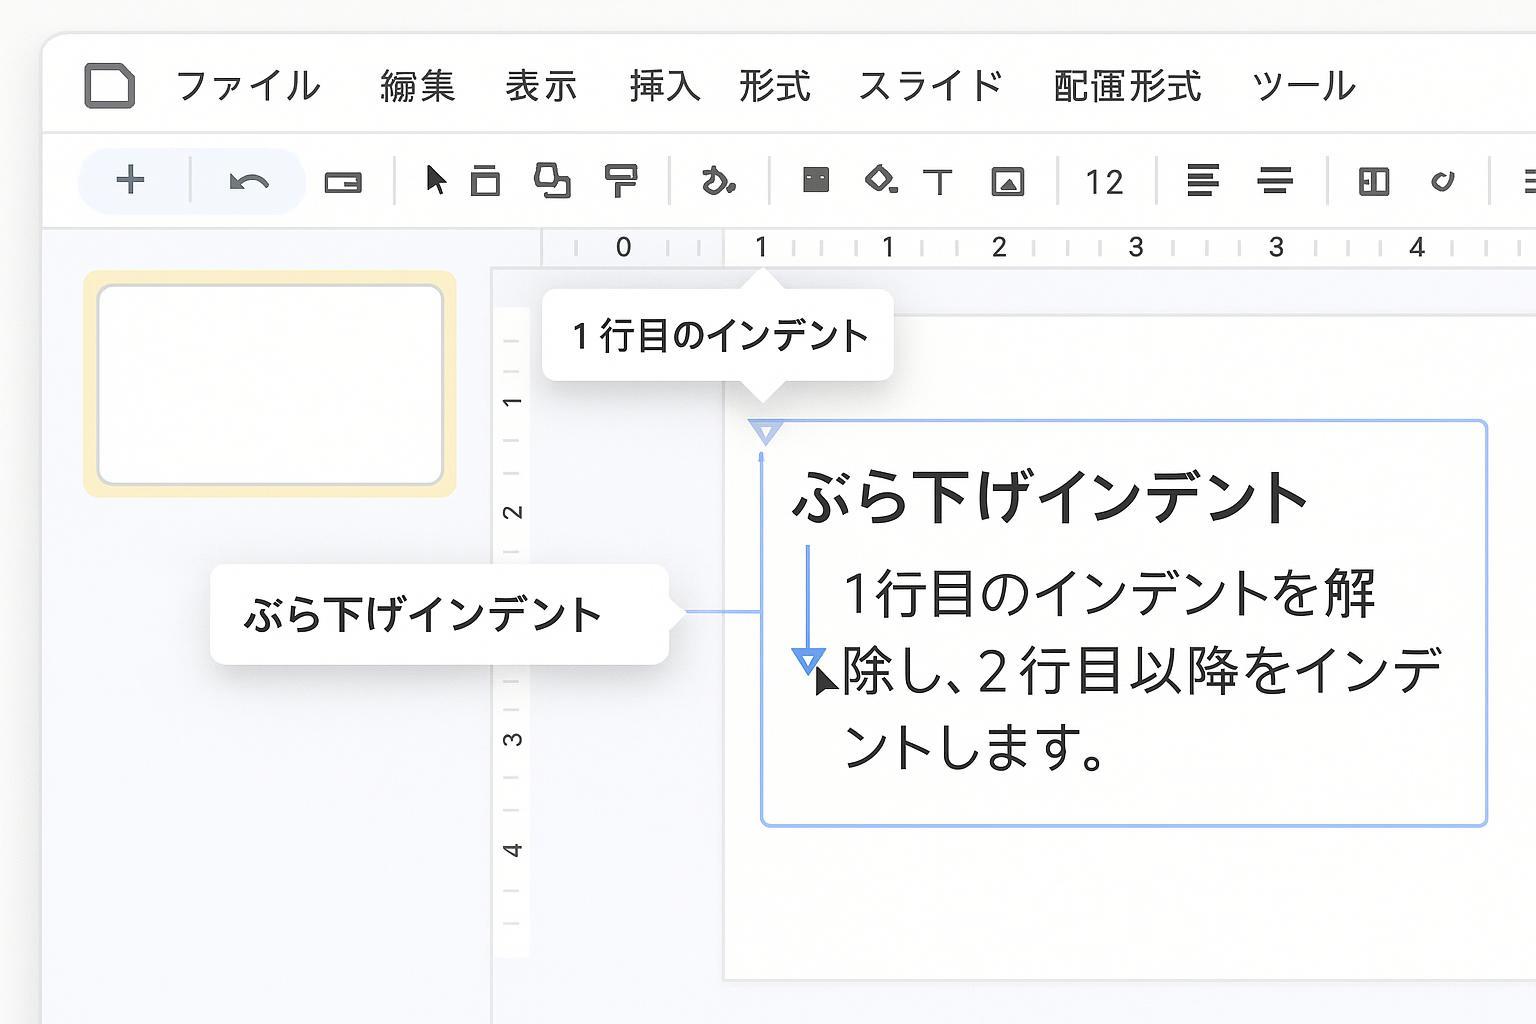The image size is (1536, 1024).
Task: Select the slide thumbnail in left panel
Action: [270, 384]
